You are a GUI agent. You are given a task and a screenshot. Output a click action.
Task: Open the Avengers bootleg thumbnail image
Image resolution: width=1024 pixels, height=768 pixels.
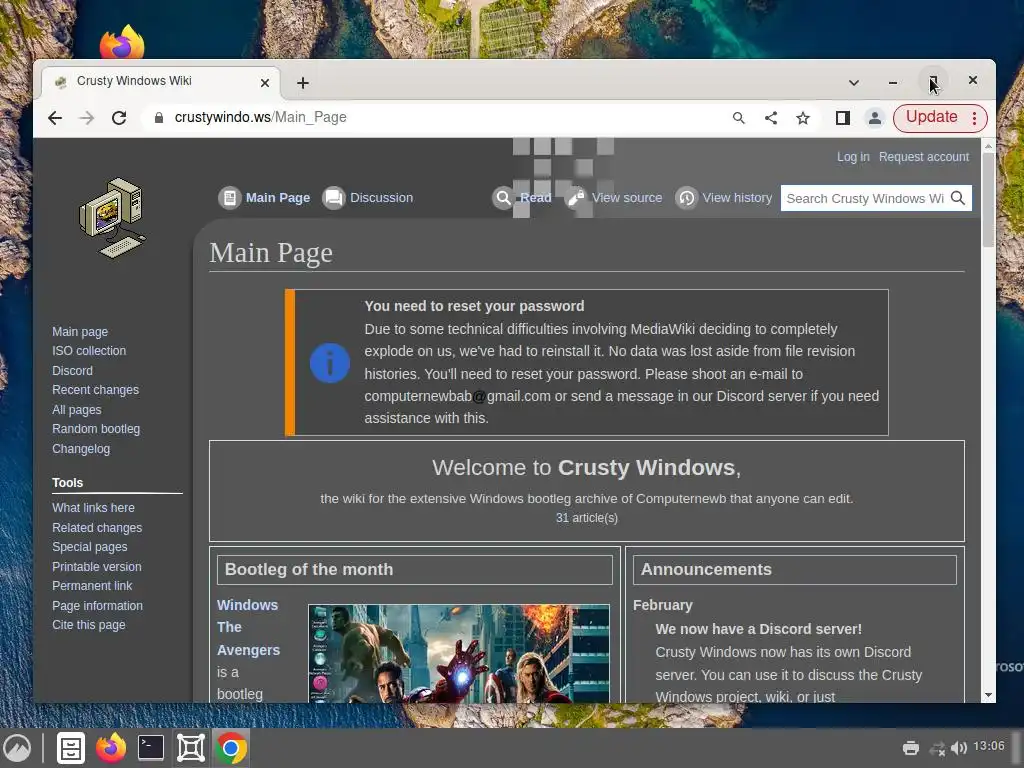[x=458, y=654]
